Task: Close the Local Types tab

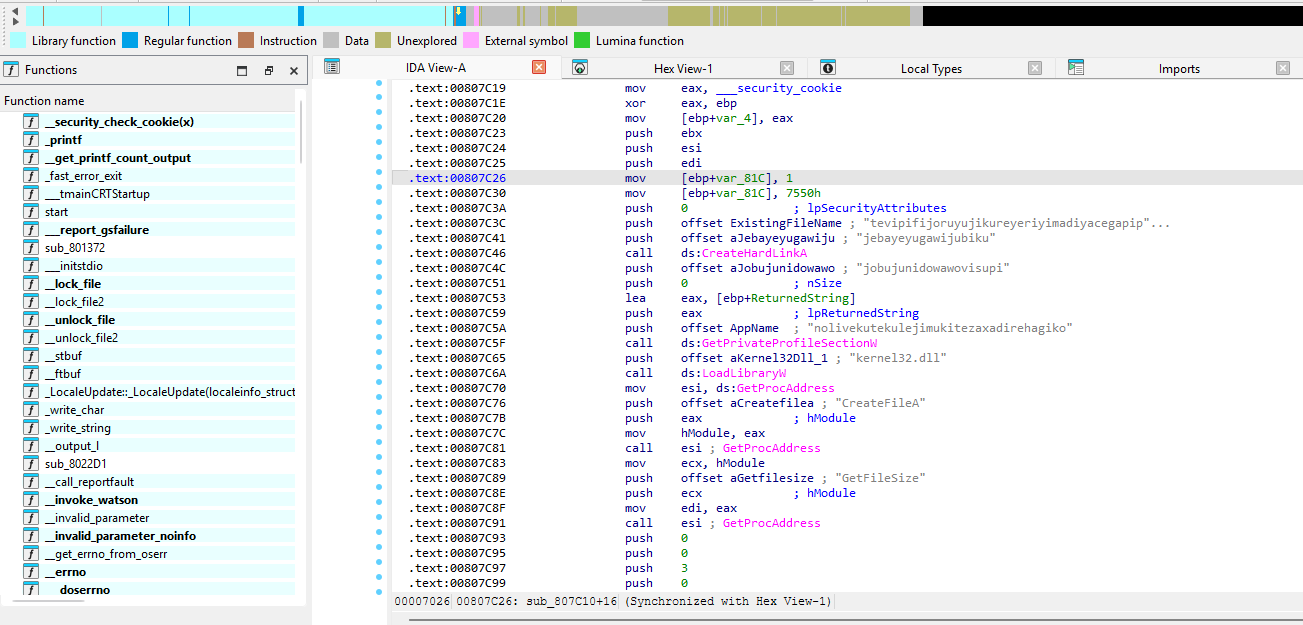Action: (1035, 68)
